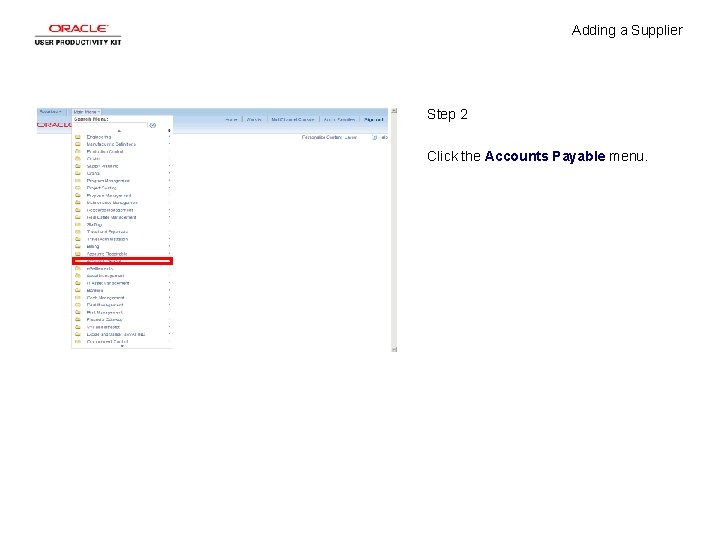Click the Banking folder icon

coord(78,291)
